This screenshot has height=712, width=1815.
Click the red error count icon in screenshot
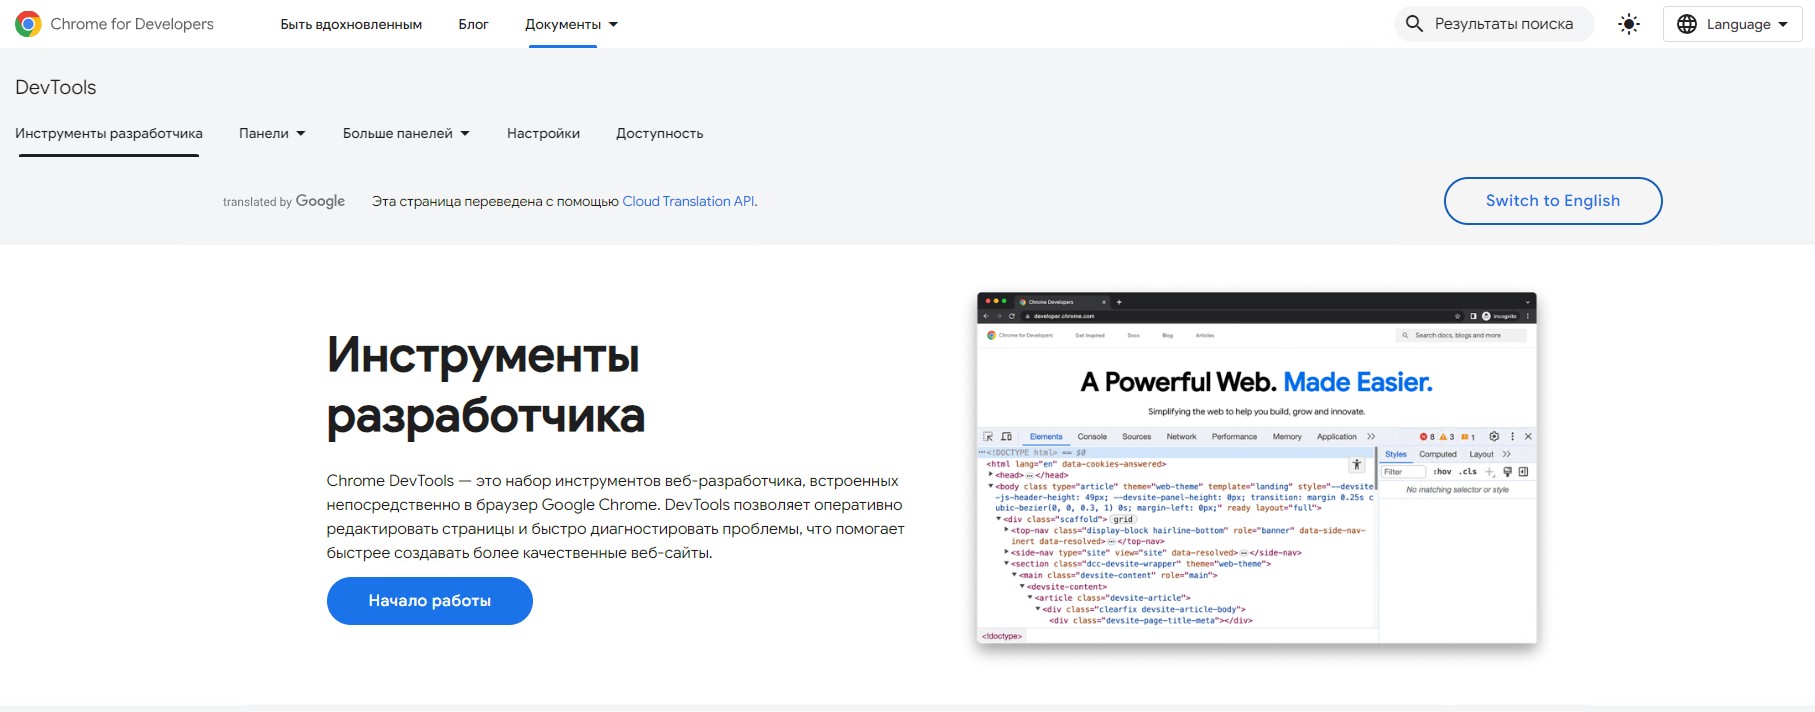[1424, 437]
